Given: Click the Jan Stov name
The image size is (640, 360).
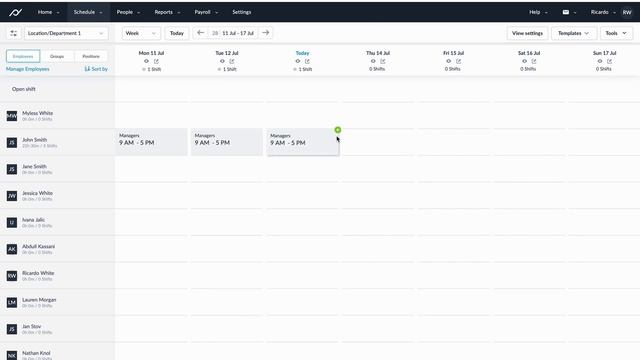Looking at the screenshot, I should (x=31, y=327).
